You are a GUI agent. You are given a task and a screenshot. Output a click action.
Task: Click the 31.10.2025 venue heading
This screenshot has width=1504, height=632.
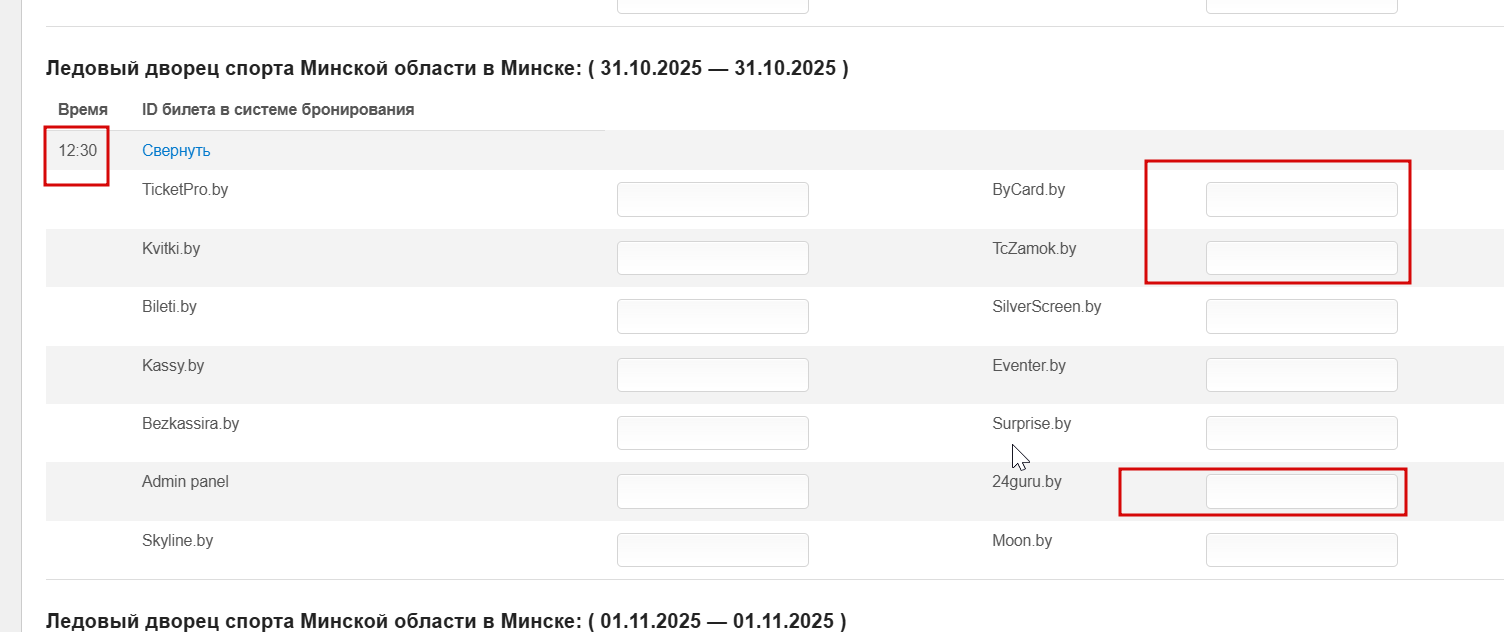coord(447,69)
